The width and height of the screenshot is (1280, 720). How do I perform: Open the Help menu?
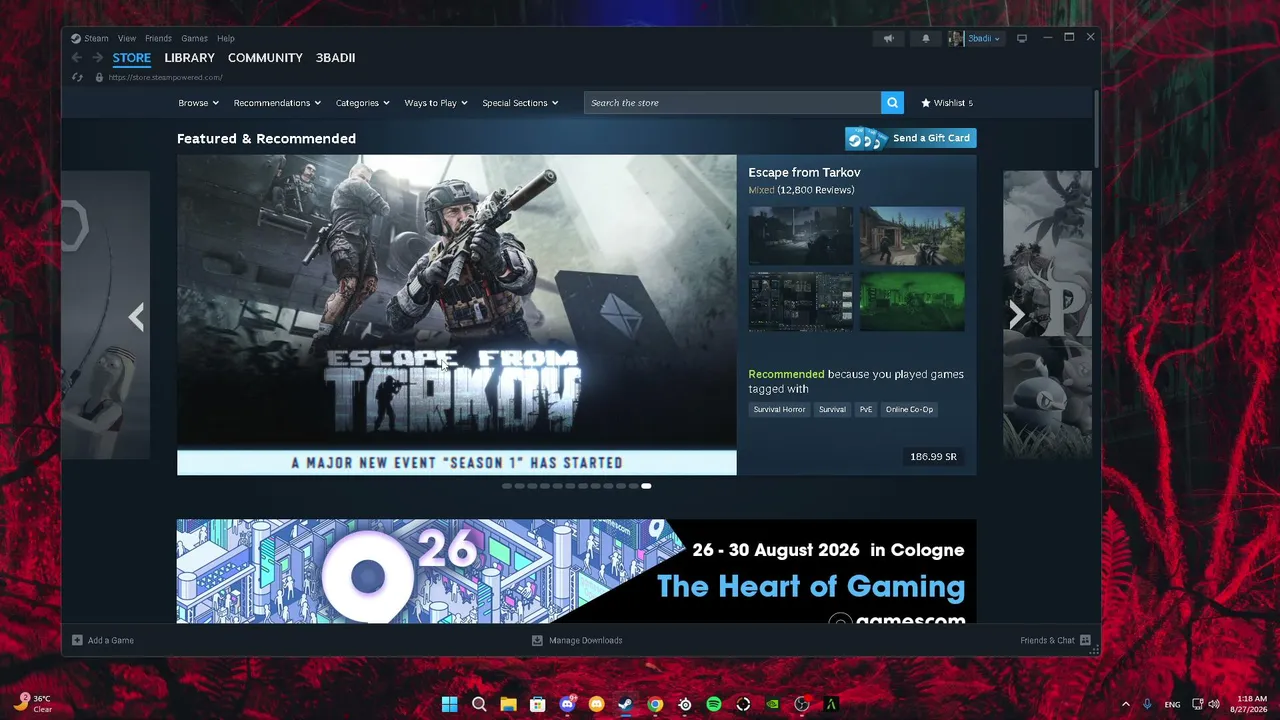[226, 38]
